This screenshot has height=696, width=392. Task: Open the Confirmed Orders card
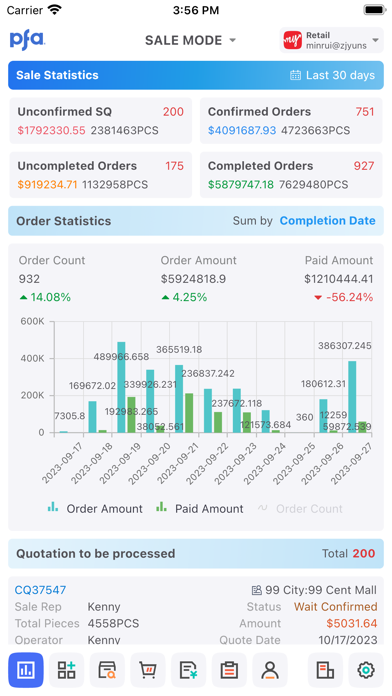pyautogui.click(x=291, y=121)
